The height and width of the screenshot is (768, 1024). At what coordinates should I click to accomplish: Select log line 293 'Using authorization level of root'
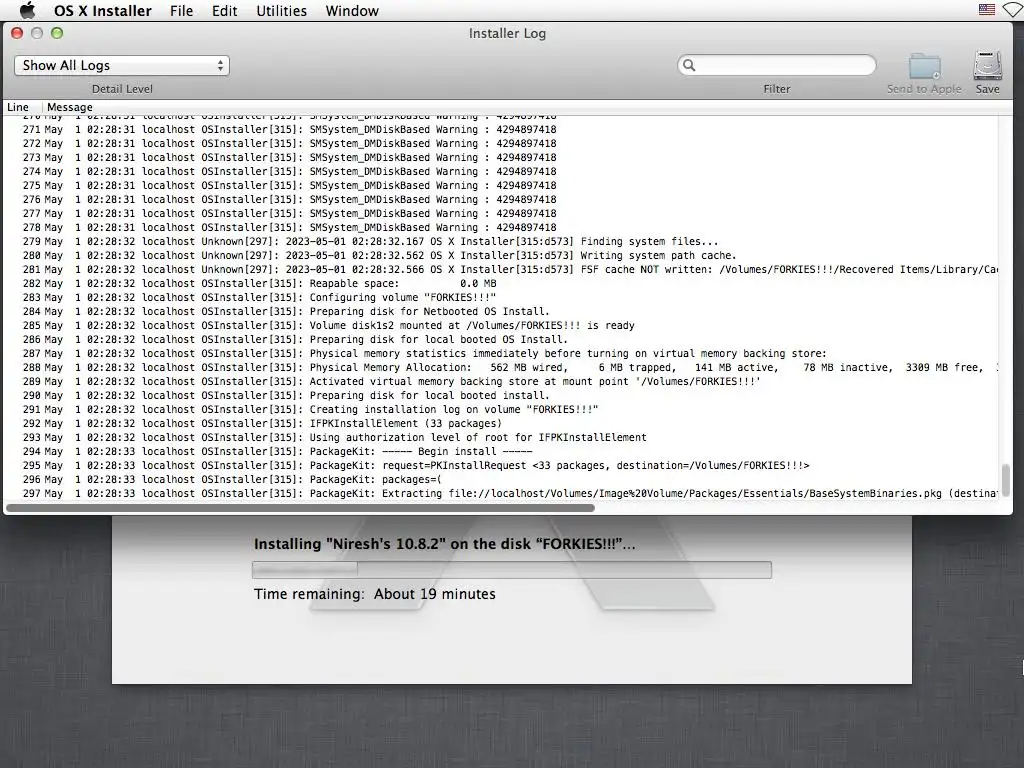[502, 438]
